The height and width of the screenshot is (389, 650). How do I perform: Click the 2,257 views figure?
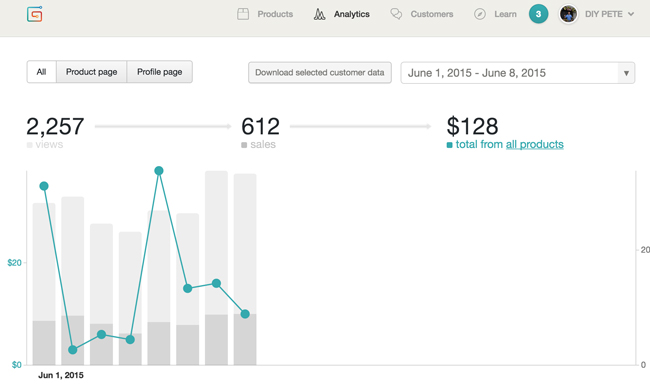pyautogui.click(x=55, y=126)
